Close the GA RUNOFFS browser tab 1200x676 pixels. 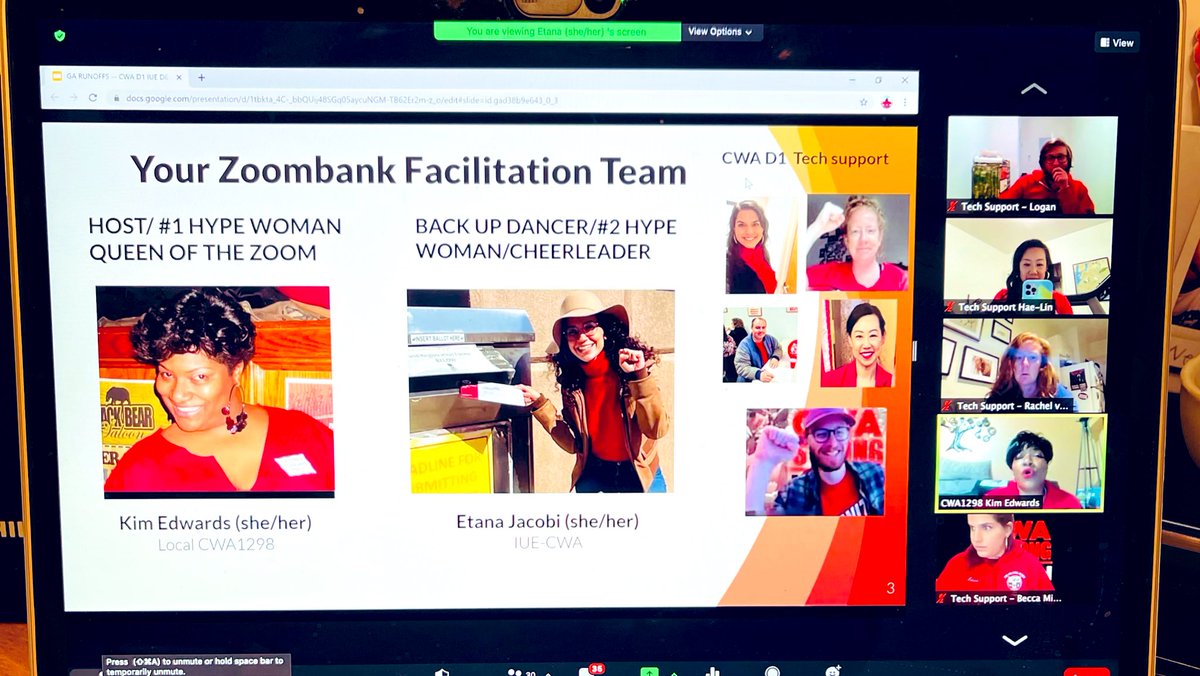click(x=178, y=77)
